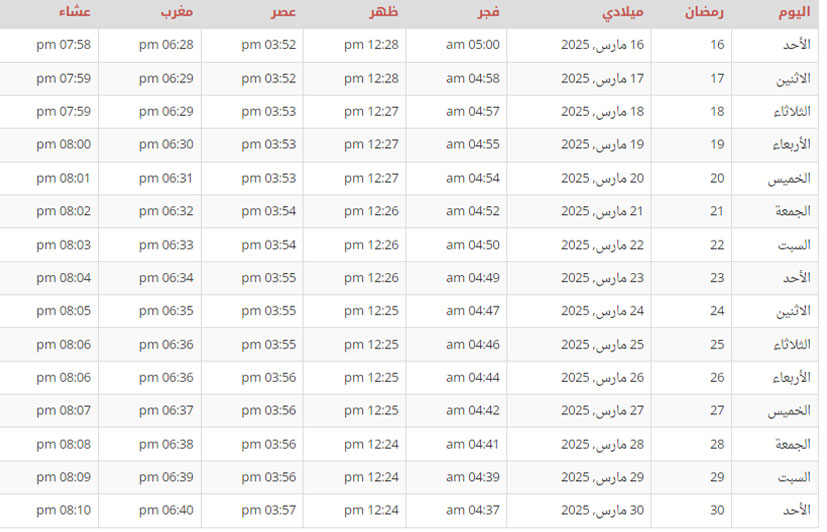Click the اليوم column header
This screenshot has height=532, width=827.
click(x=793, y=13)
